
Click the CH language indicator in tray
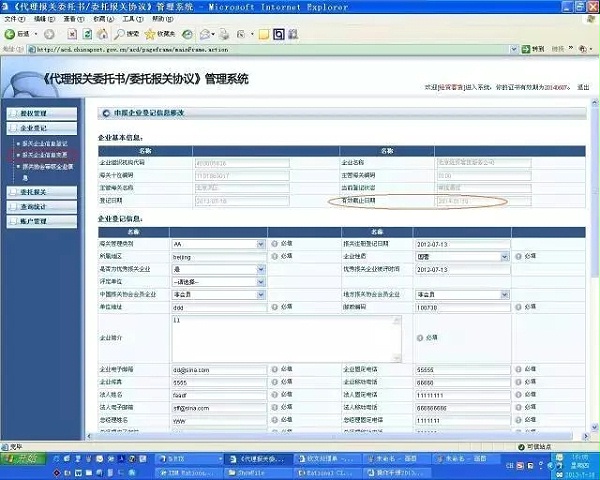pyautogui.click(x=509, y=466)
